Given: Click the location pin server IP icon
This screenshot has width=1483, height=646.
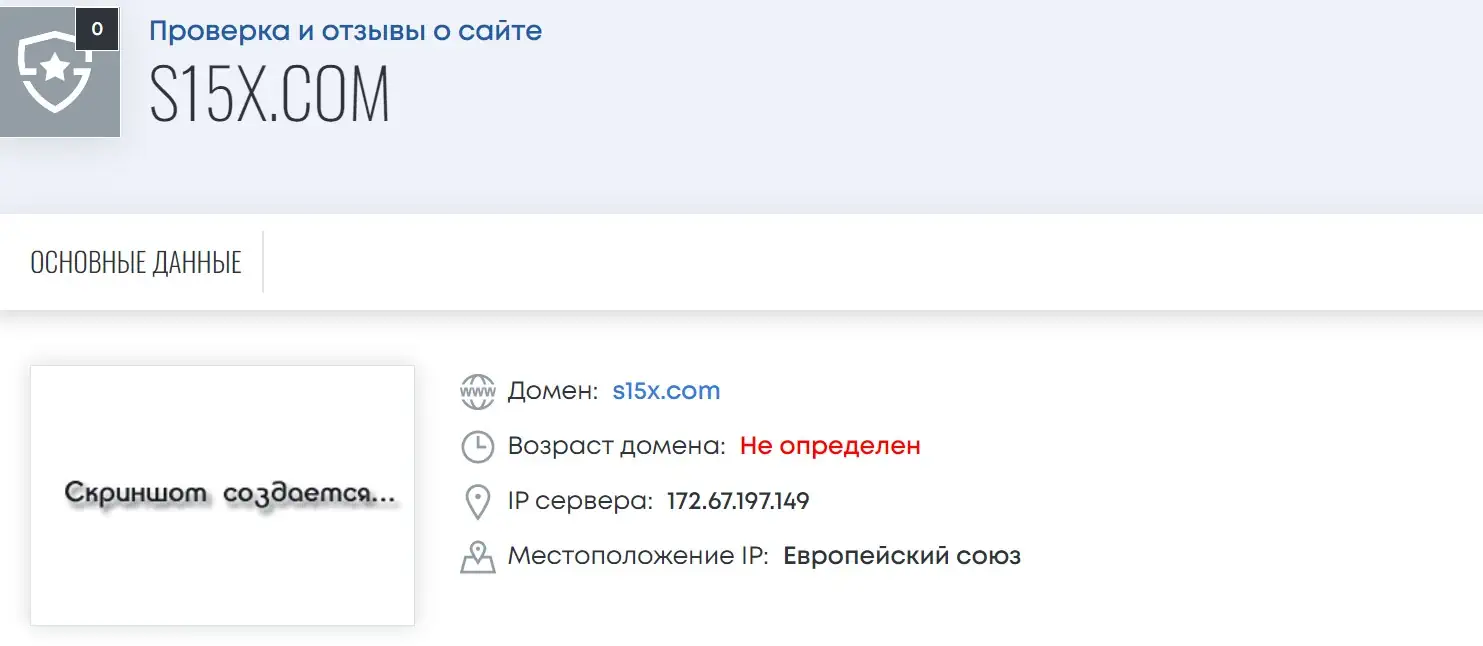Looking at the screenshot, I should [478, 501].
